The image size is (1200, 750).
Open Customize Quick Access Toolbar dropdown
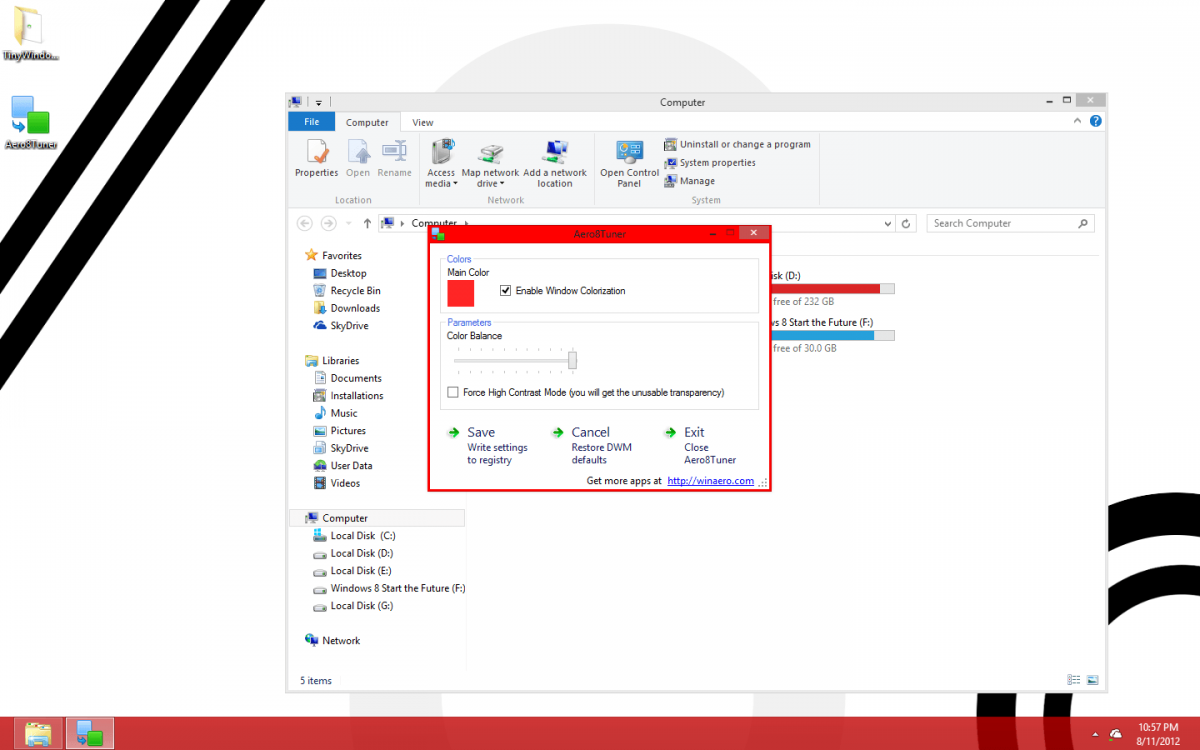point(319,102)
